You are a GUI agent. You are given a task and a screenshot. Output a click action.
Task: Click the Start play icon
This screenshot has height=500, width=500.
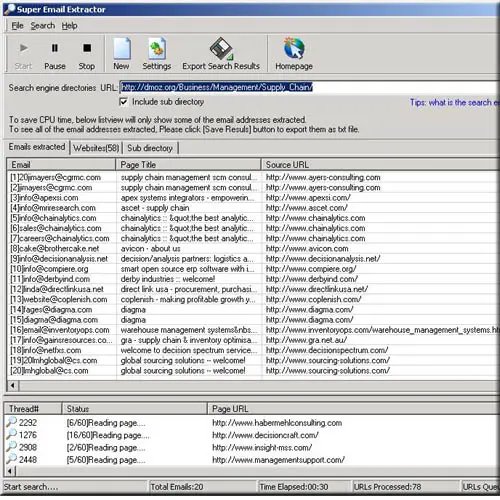(x=23, y=48)
